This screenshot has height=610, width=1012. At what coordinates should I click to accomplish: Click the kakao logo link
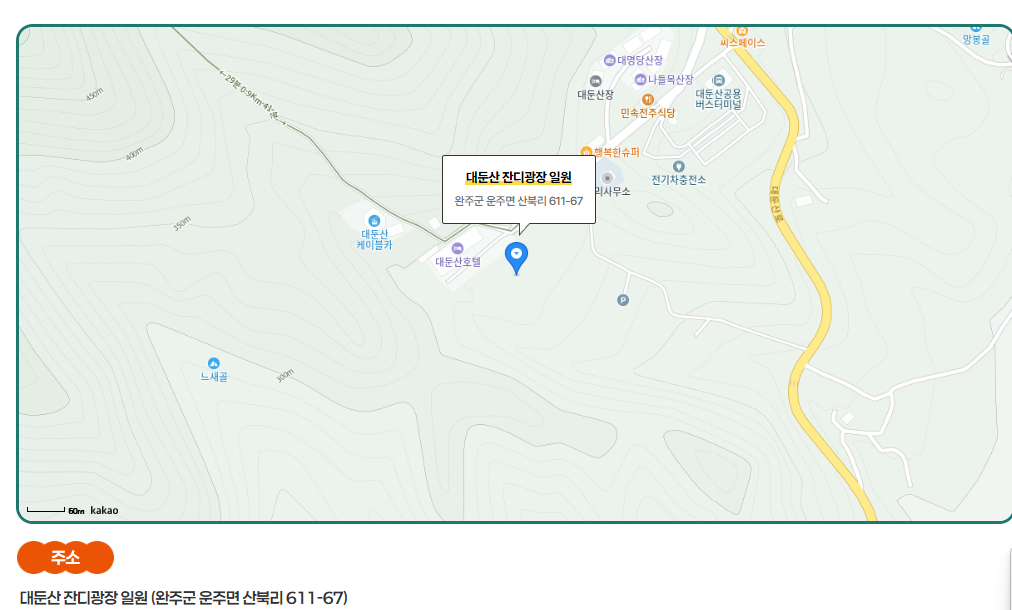(104, 510)
